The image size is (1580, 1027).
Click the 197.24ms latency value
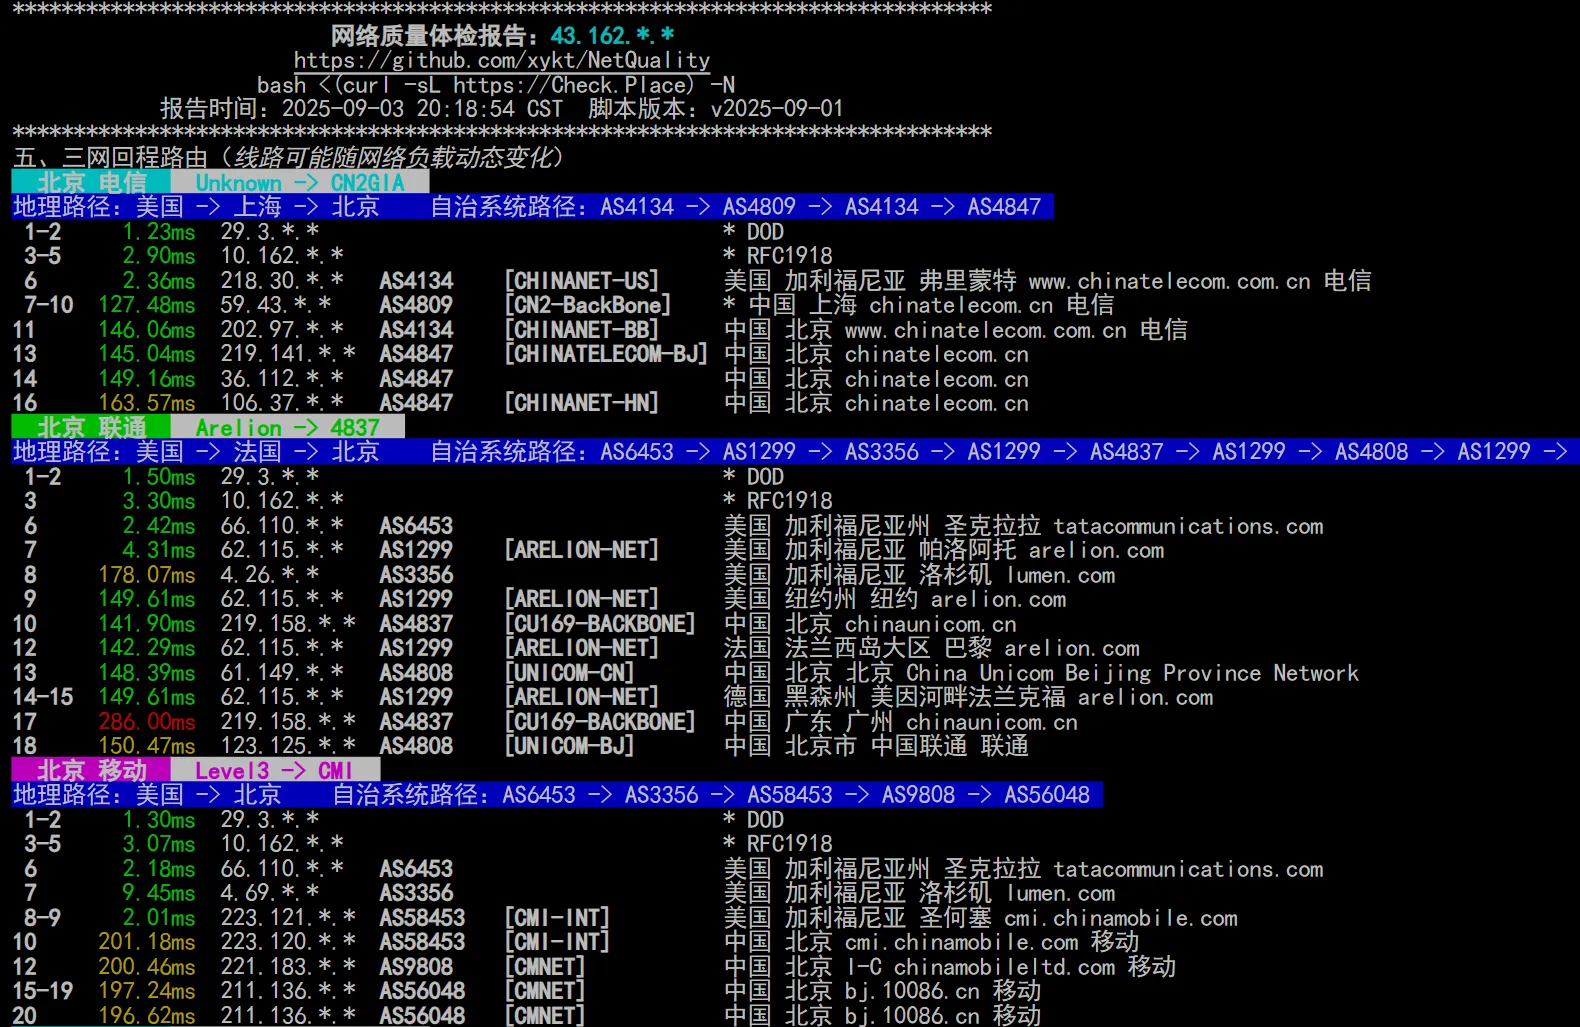147,991
